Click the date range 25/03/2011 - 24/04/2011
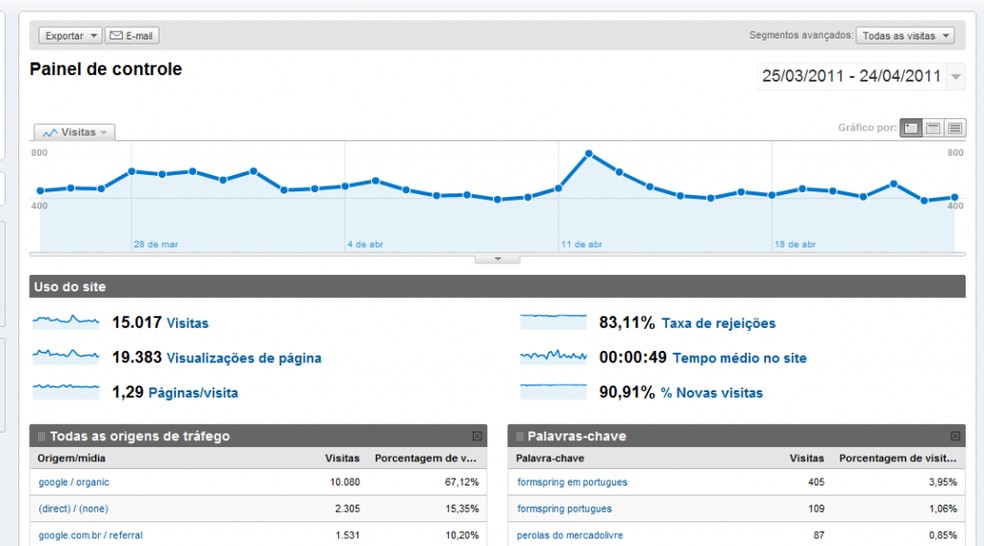 pos(852,76)
